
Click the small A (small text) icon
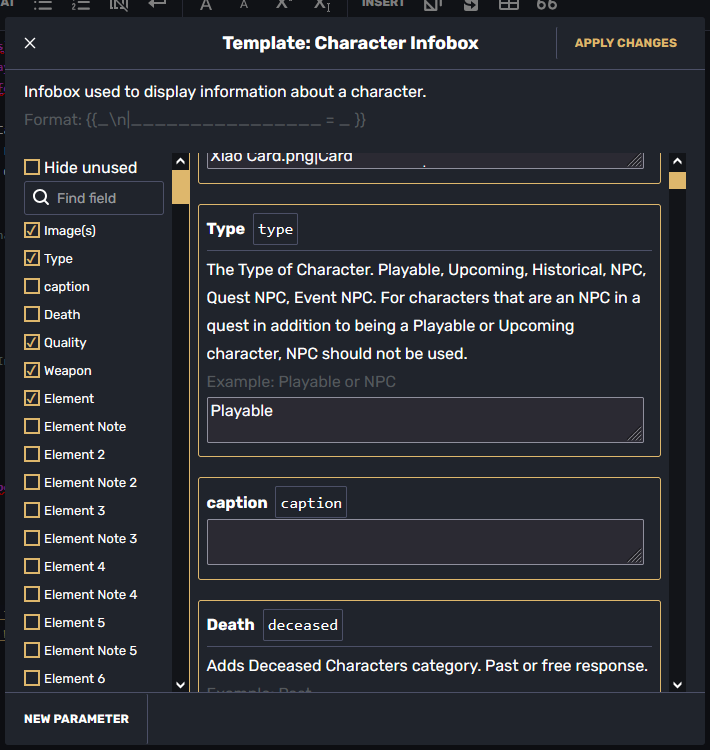(244, 5)
